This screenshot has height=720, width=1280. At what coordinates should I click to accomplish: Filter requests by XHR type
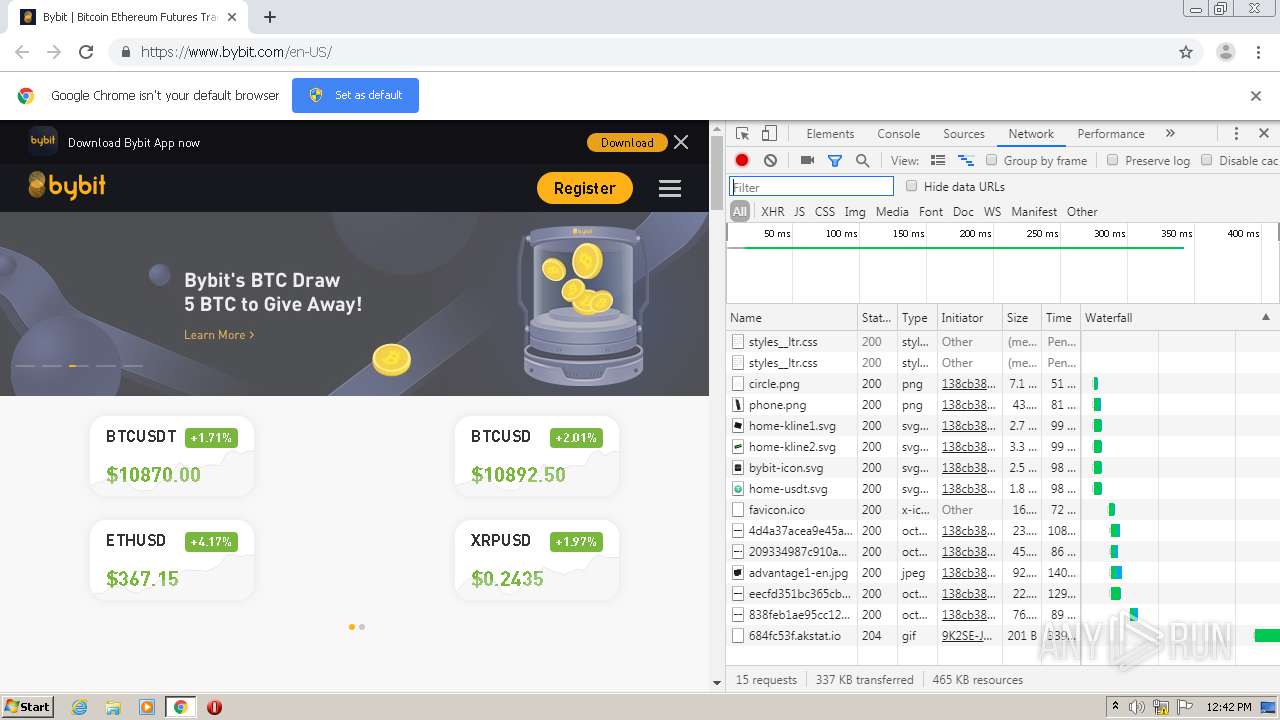(x=772, y=212)
